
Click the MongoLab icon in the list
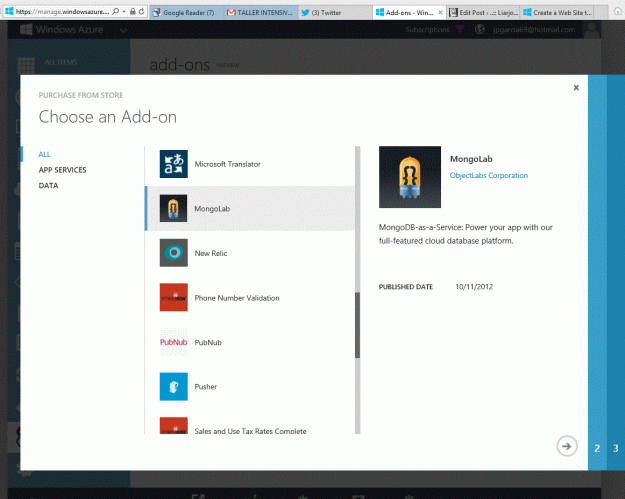174,208
